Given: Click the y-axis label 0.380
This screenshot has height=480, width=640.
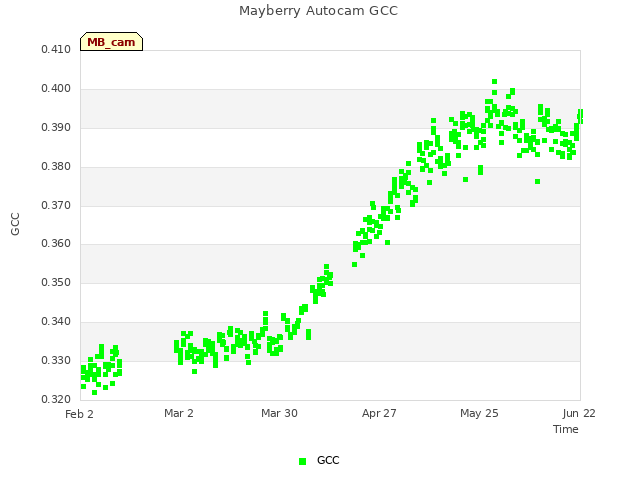Looking at the screenshot, I should coord(56,167).
